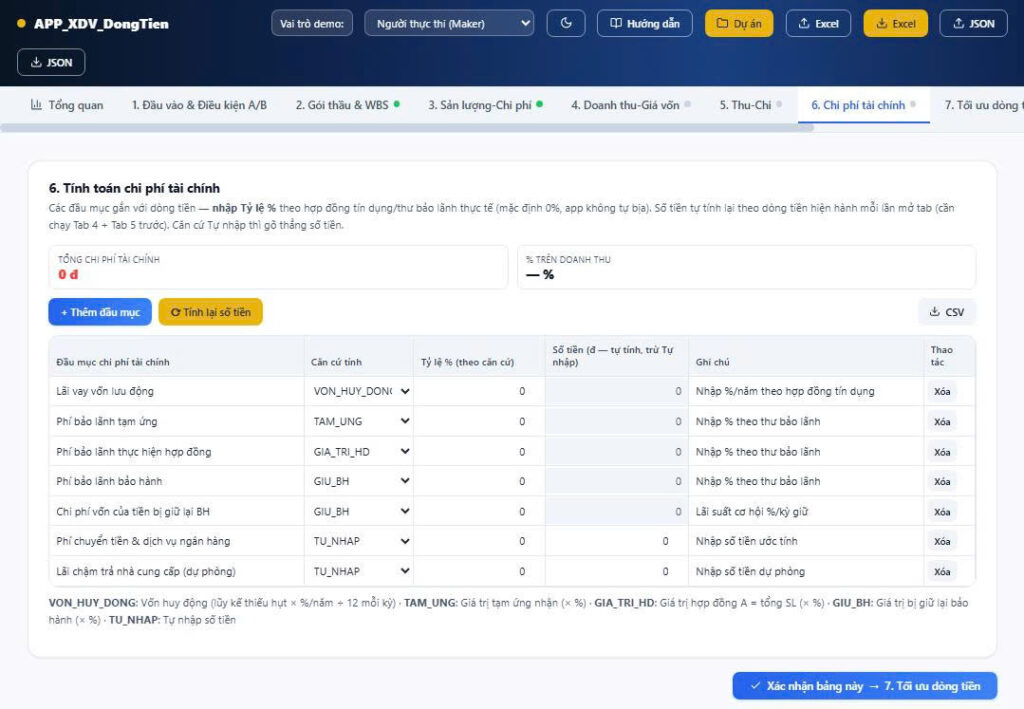Image resolution: width=1024 pixels, height=709 pixels.
Task: Open the "Người thực thi (Maker)" role dropdown
Action: [x=449, y=24]
